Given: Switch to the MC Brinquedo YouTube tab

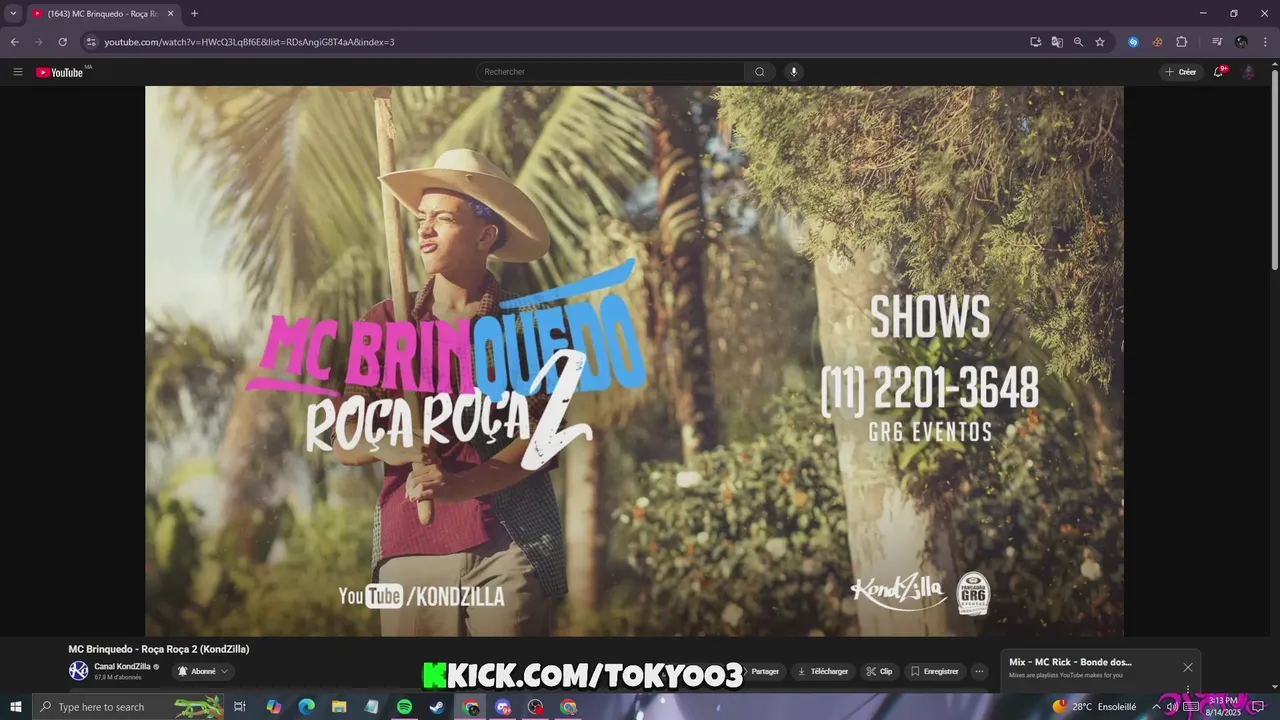Looking at the screenshot, I should pos(102,14).
